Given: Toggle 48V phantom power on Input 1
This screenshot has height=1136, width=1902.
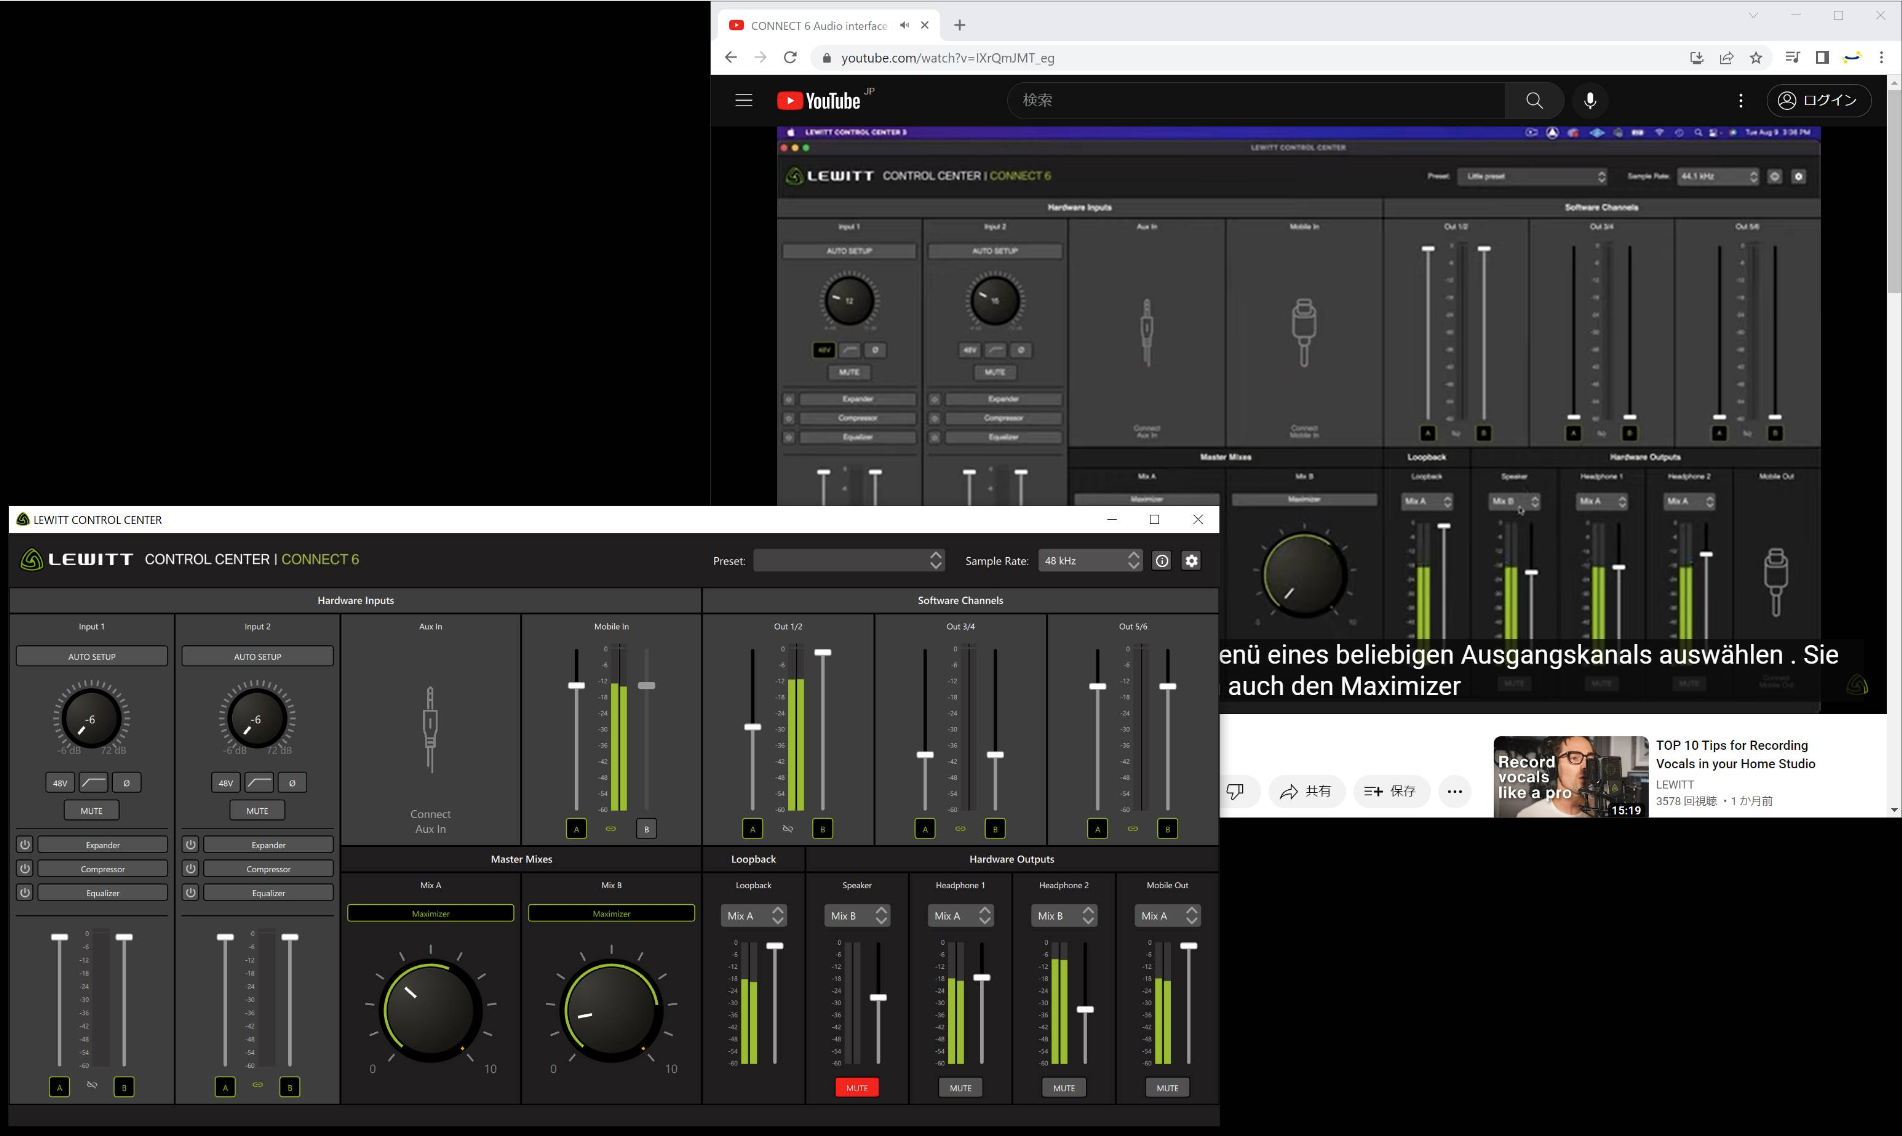Looking at the screenshot, I should click(60, 783).
